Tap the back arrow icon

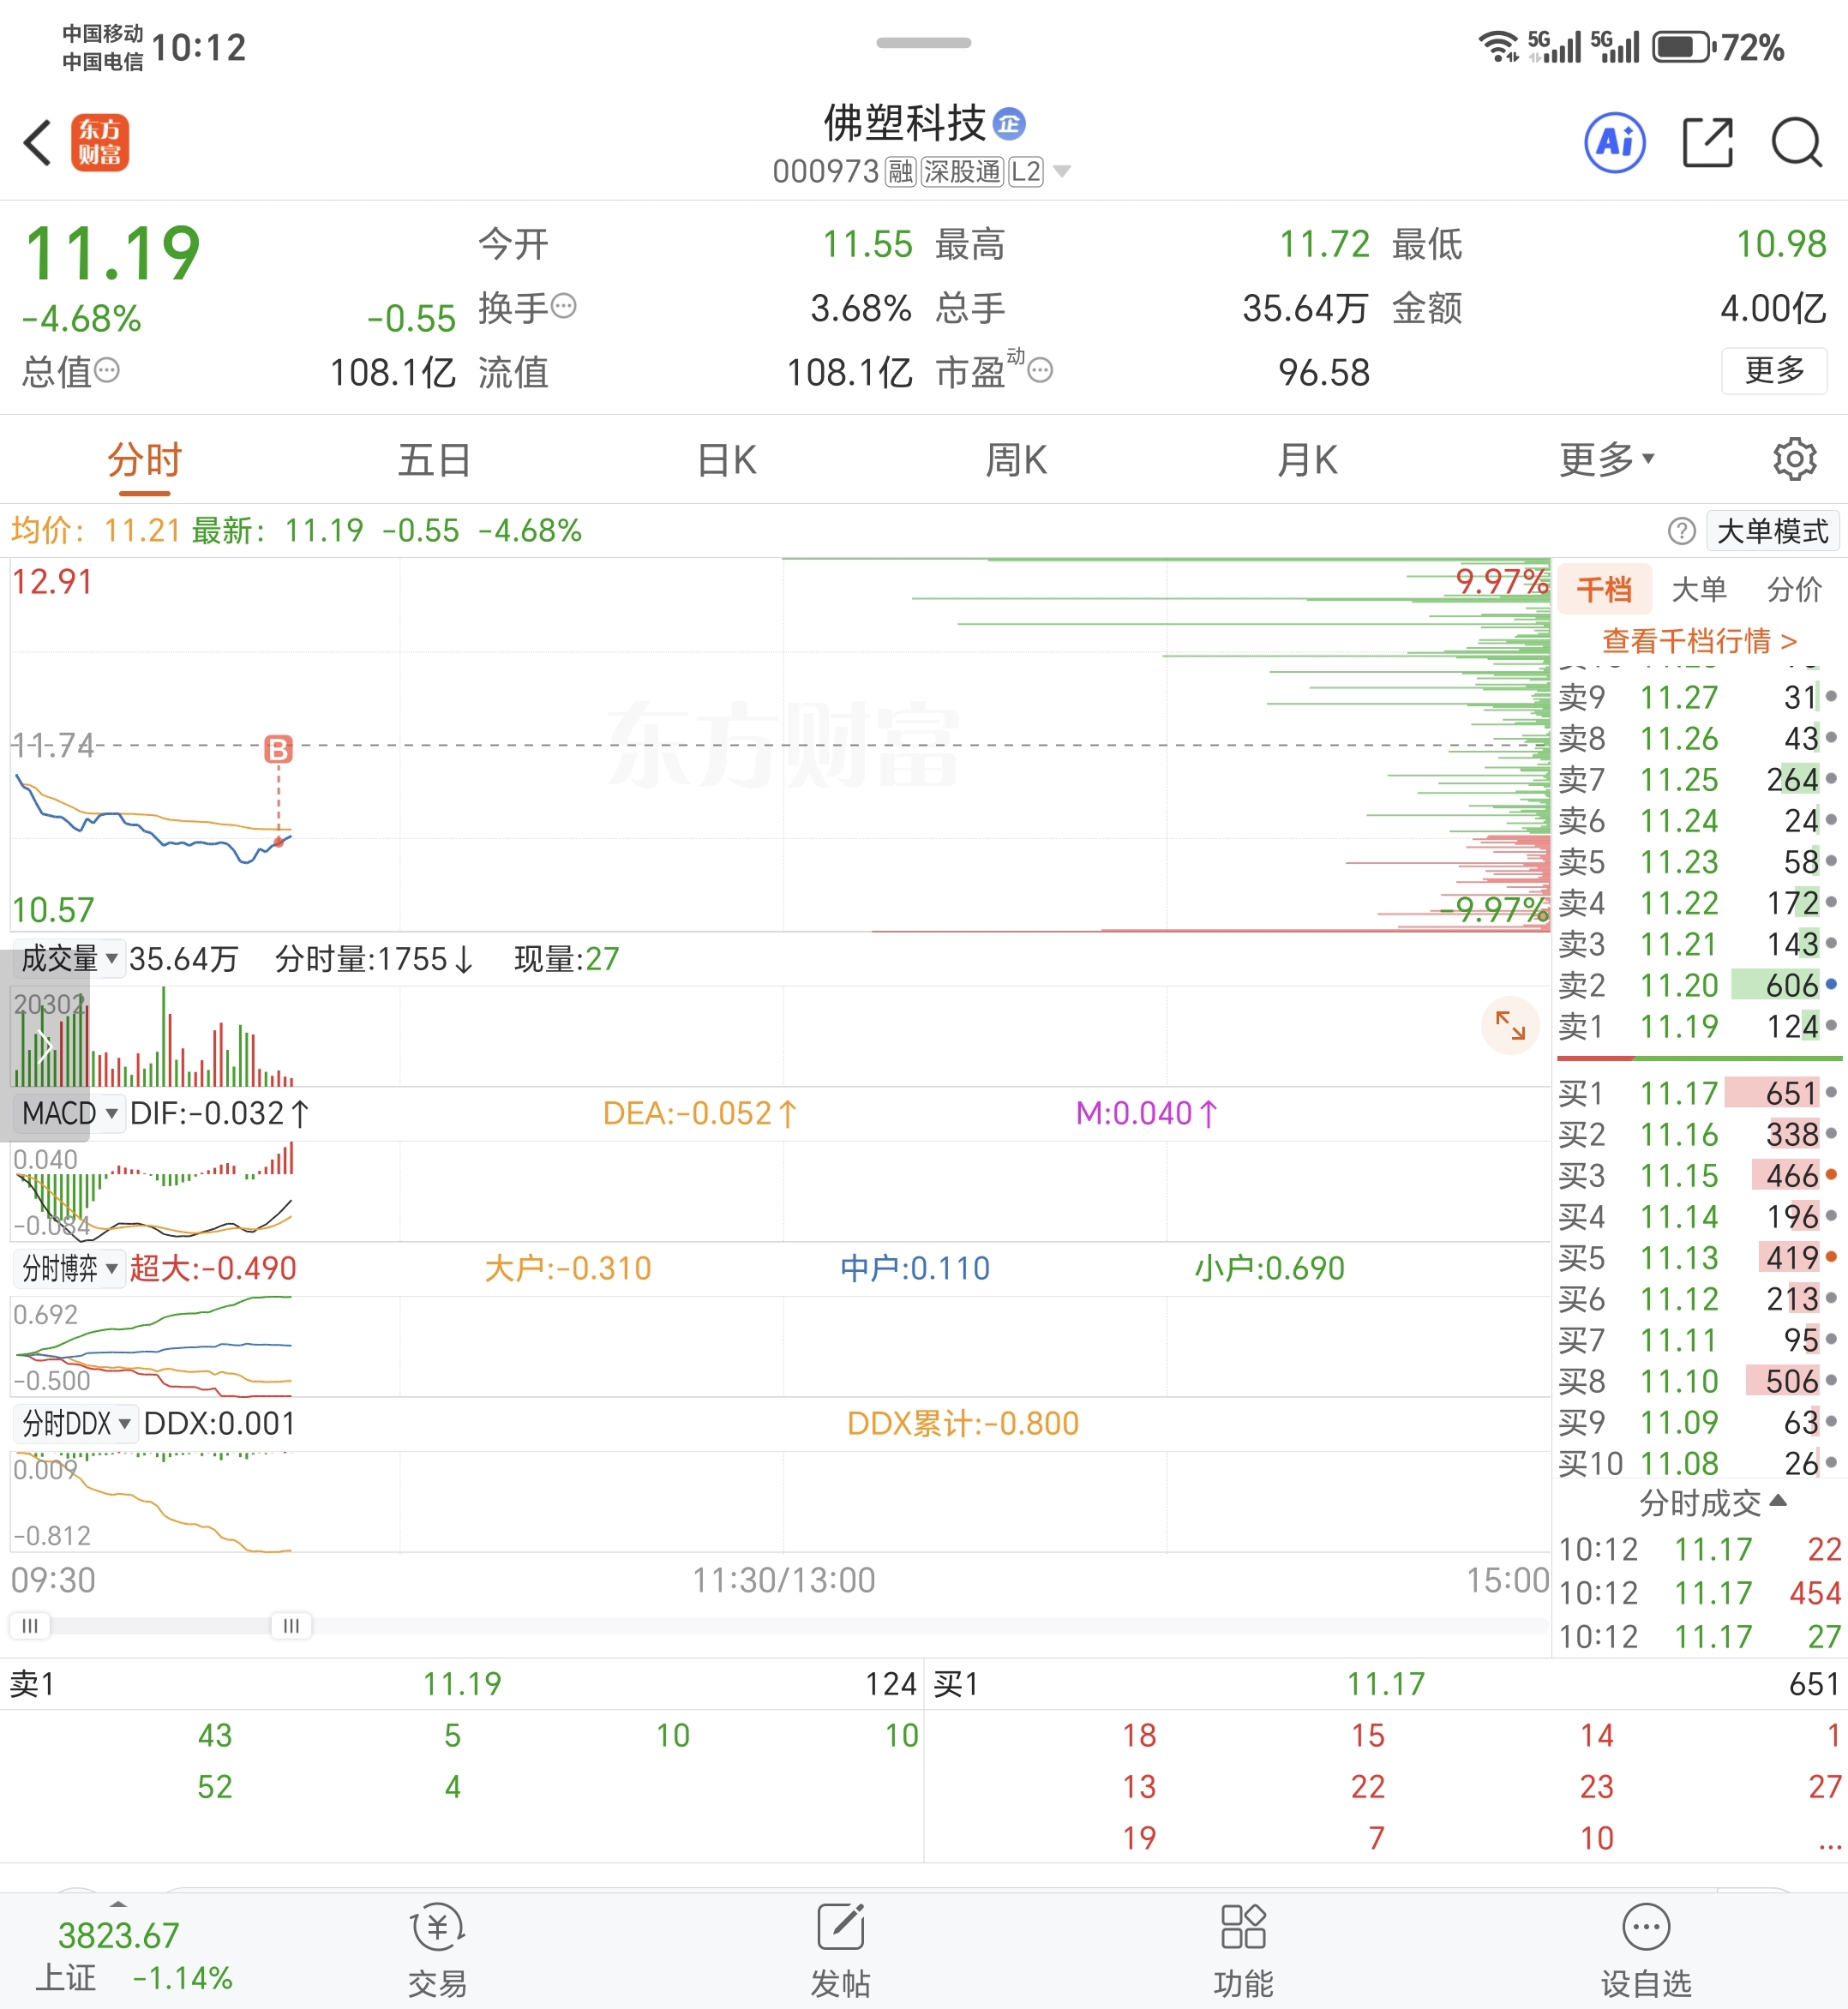coord(38,142)
